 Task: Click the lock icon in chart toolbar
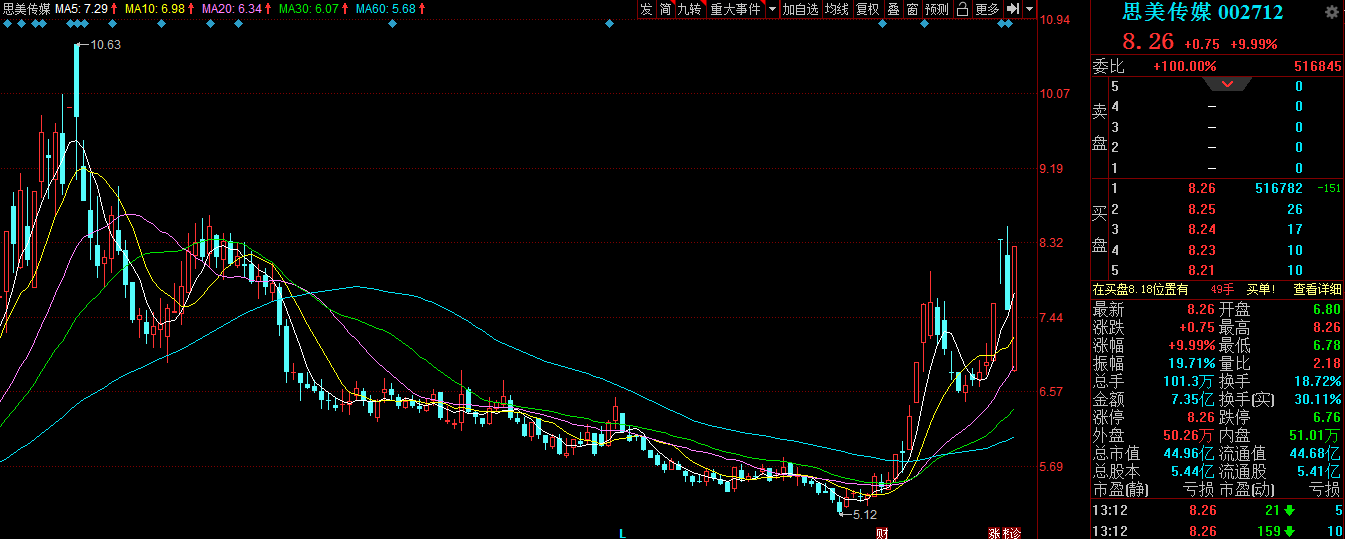pyautogui.click(x=962, y=9)
